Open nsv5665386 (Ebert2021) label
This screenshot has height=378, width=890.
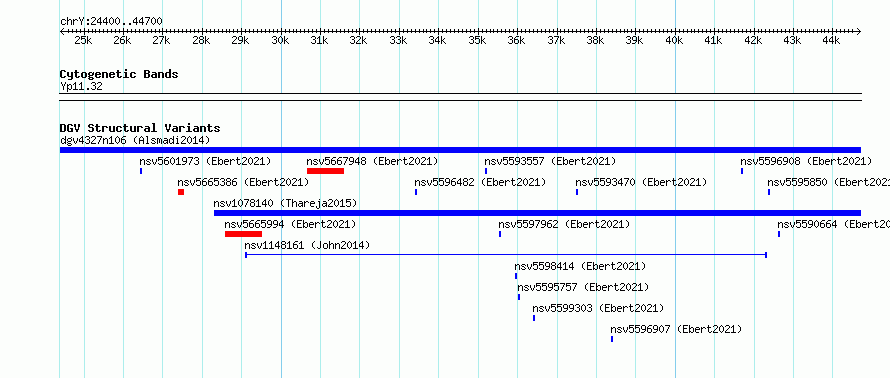point(243,182)
